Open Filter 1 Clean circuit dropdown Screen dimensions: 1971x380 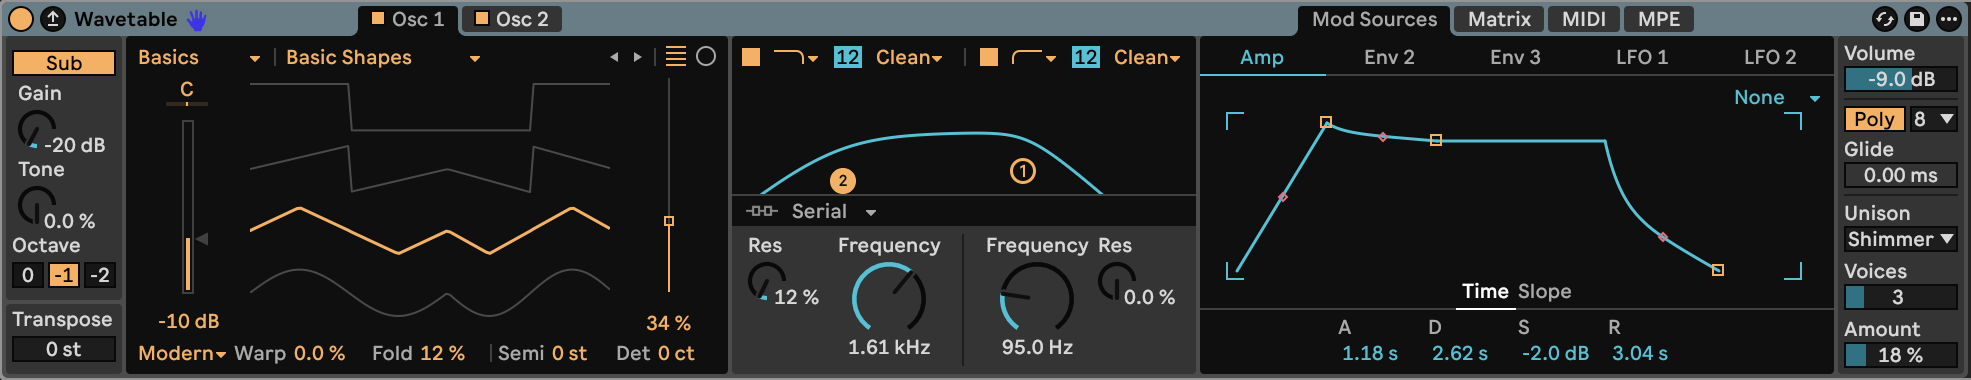click(x=909, y=58)
